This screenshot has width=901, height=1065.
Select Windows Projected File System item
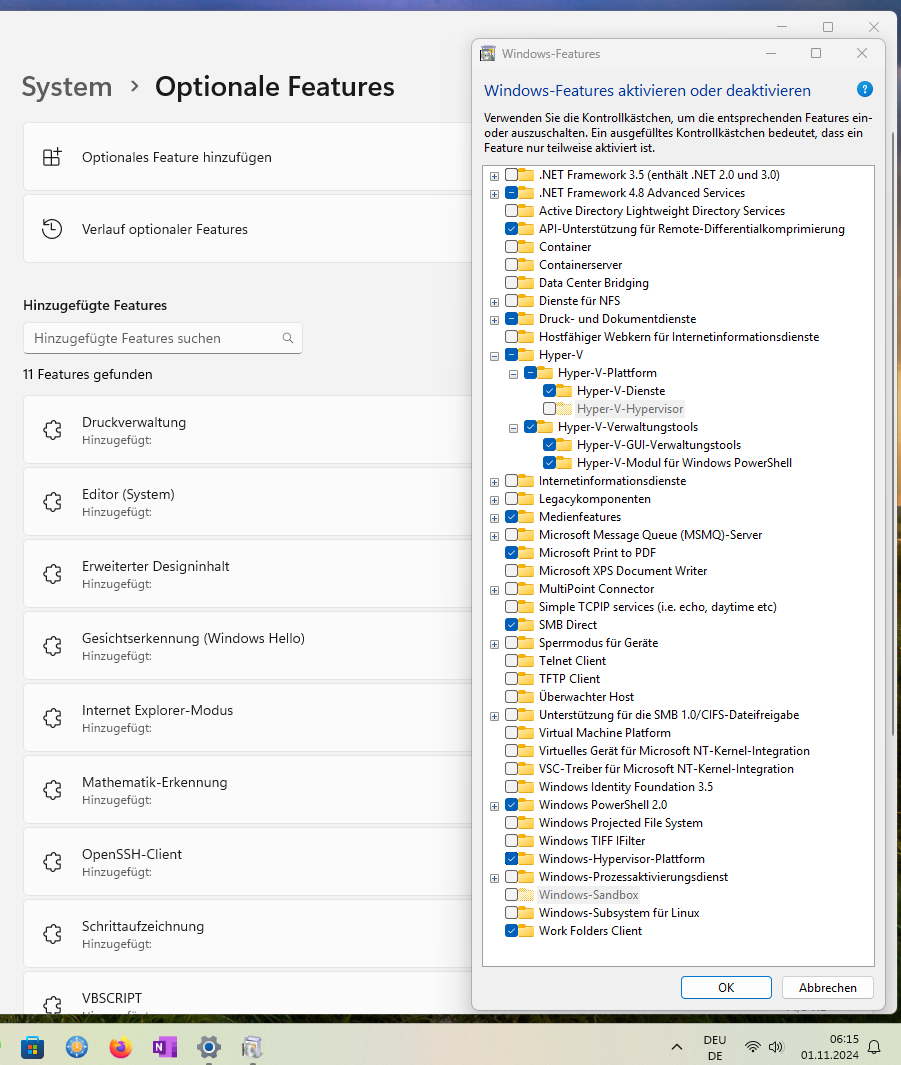coord(621,823)
